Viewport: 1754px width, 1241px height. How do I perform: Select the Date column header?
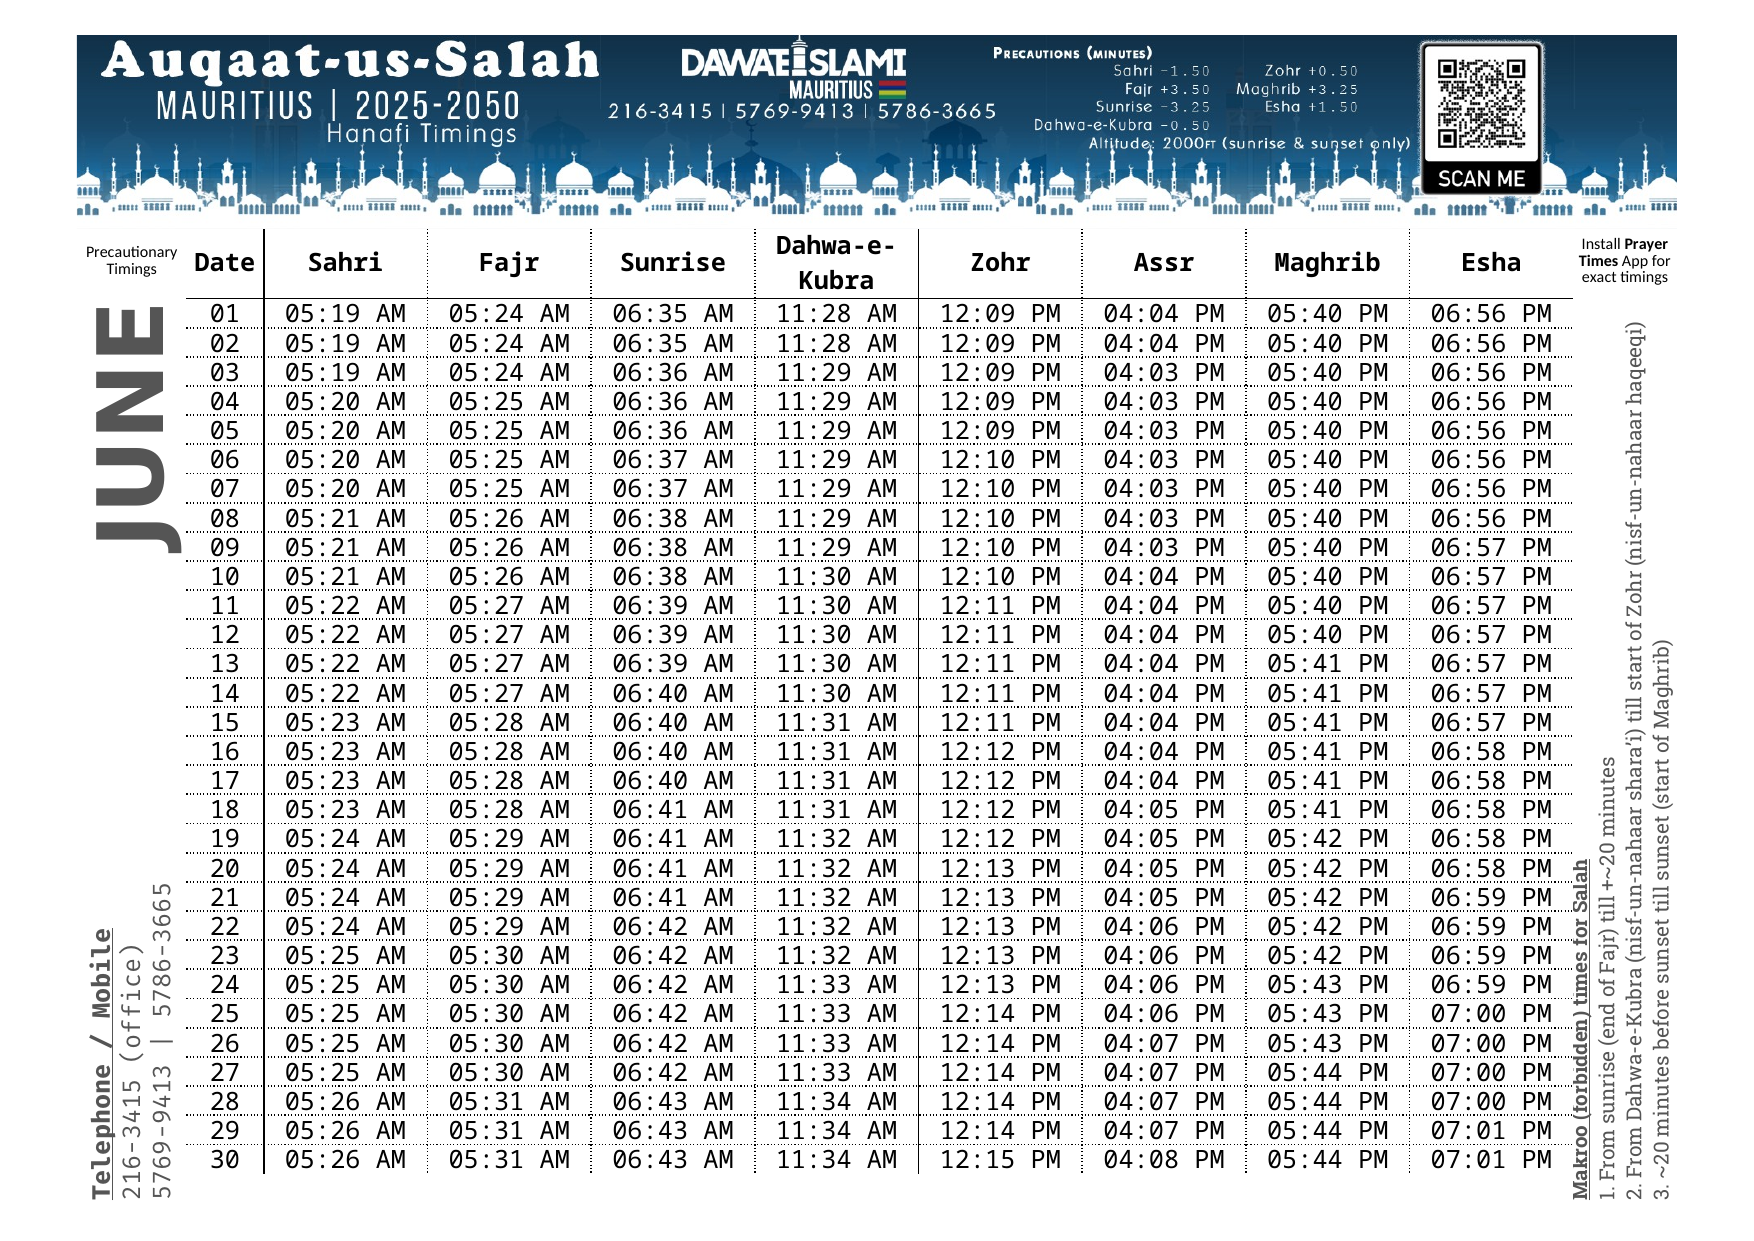coord(224,263)
